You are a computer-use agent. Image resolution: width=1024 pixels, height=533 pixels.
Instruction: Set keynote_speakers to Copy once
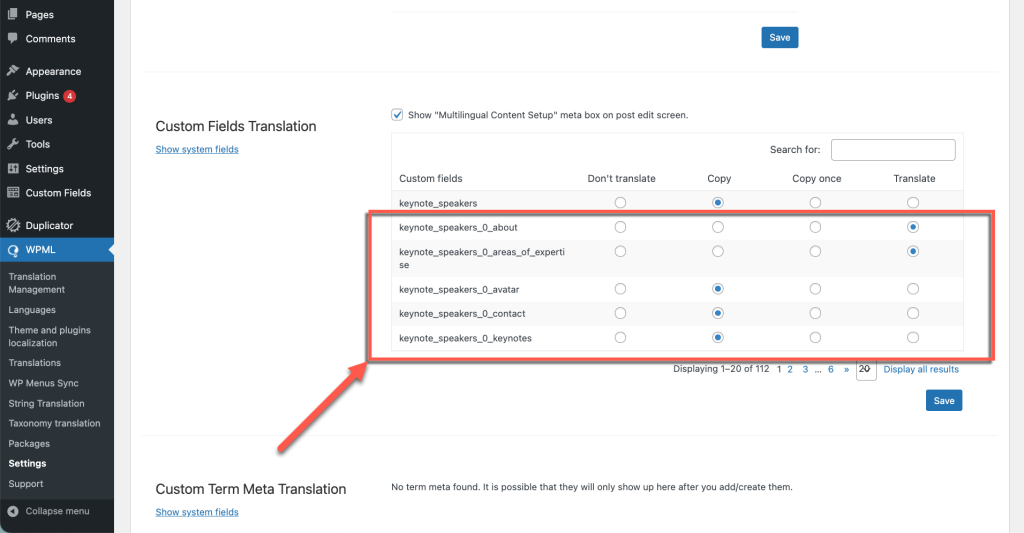point(815,202)
